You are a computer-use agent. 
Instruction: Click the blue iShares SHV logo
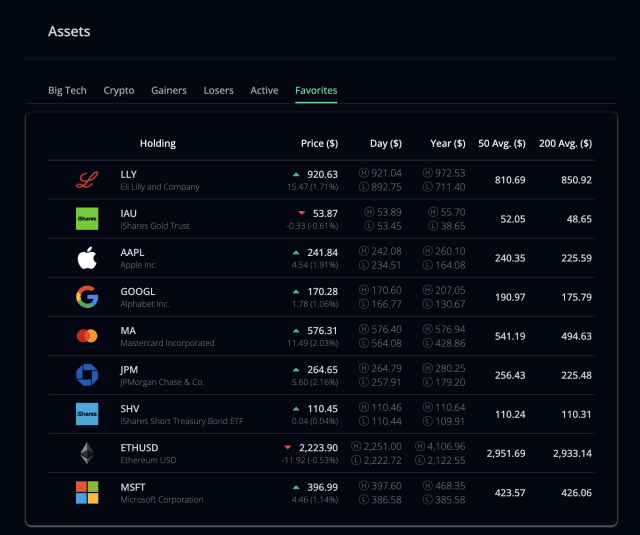pyautogui.click(x=87, y=414)
